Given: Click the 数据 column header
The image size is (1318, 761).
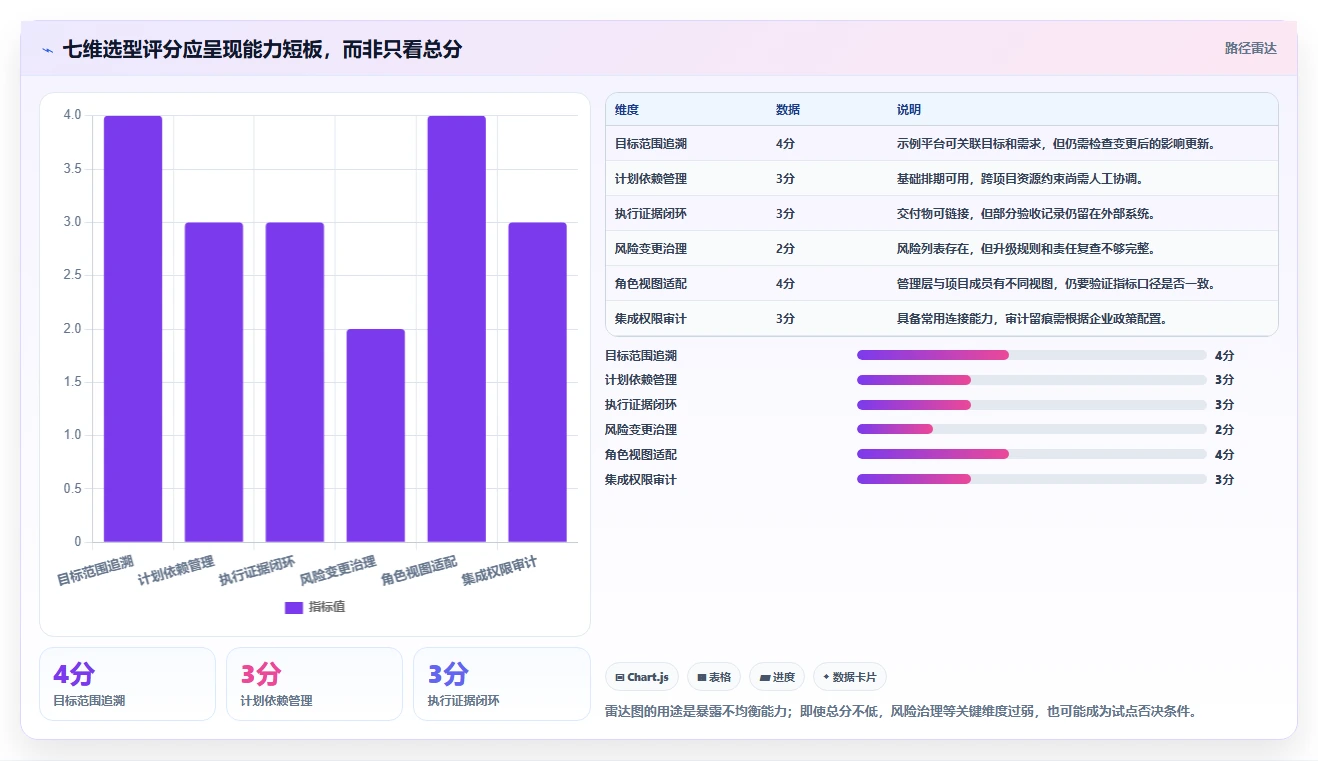Looking at the screenshot, I should point(788,109).
